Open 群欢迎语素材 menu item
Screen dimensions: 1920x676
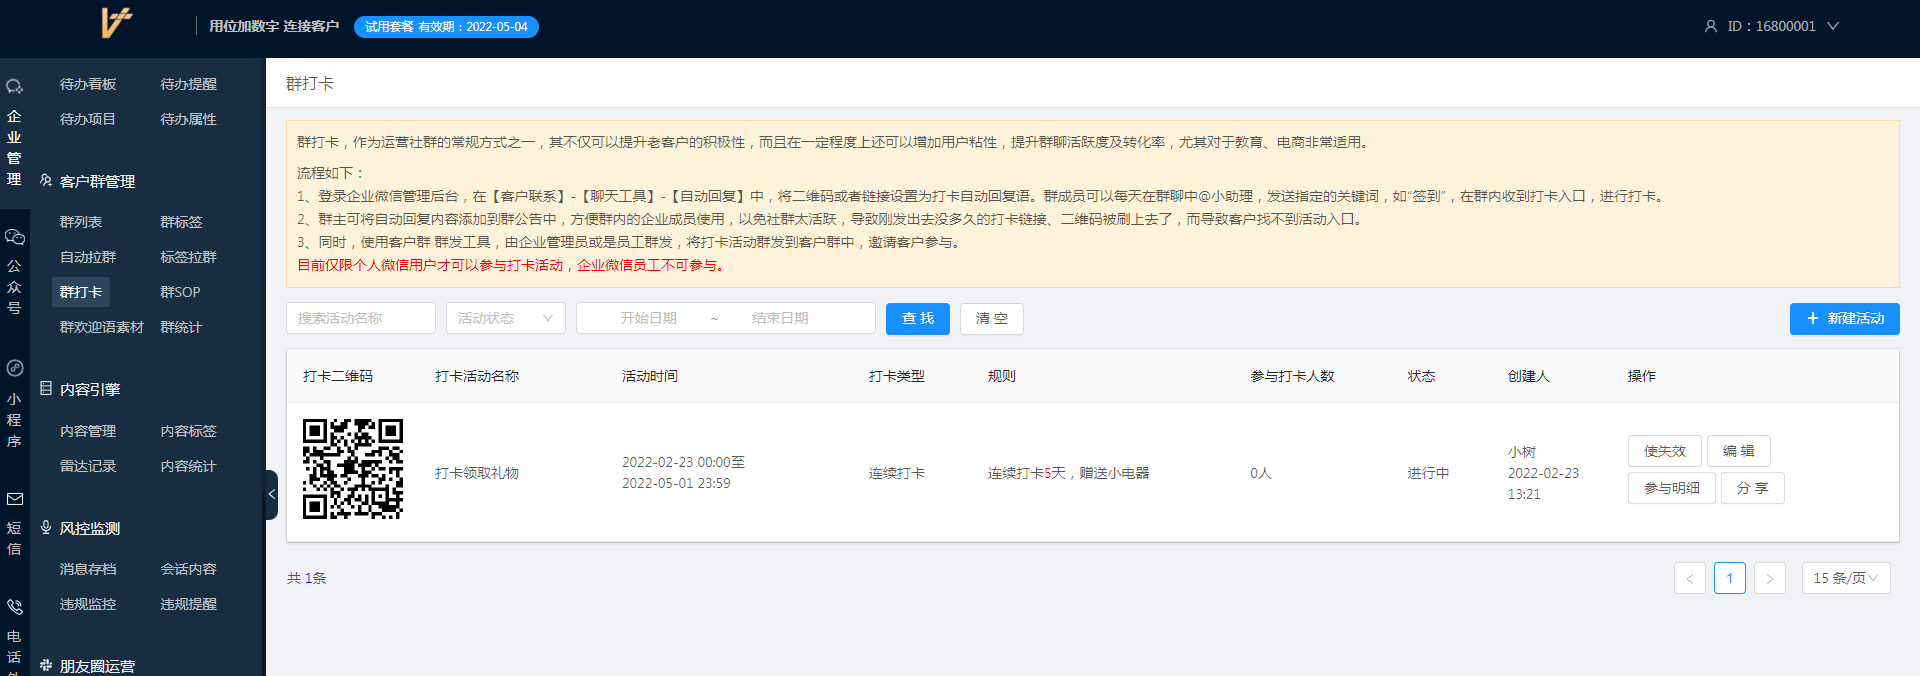pos(102,327)
